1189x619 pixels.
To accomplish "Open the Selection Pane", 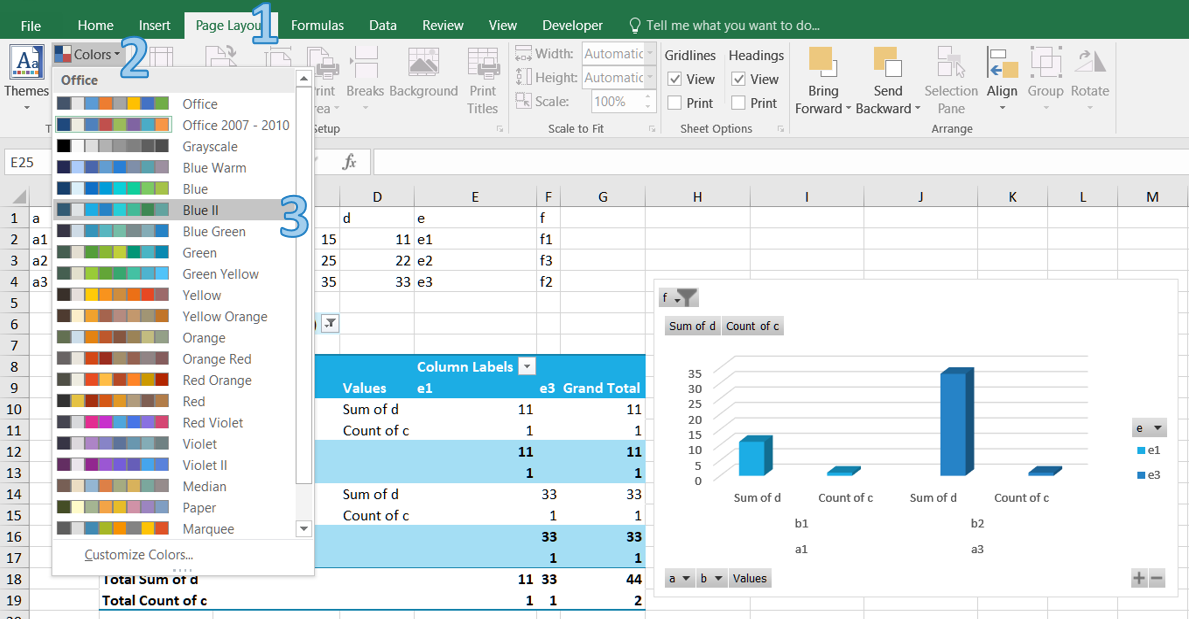I will pyautogui.click(x=950, y=64).
